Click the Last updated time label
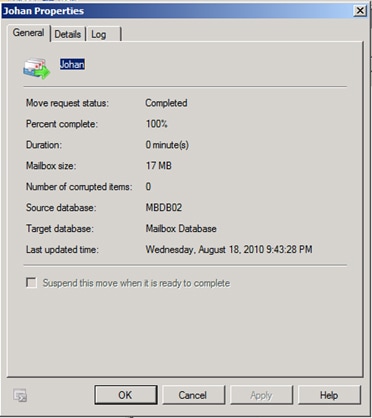This screenshot has width=372, height=418. (62, 250)
